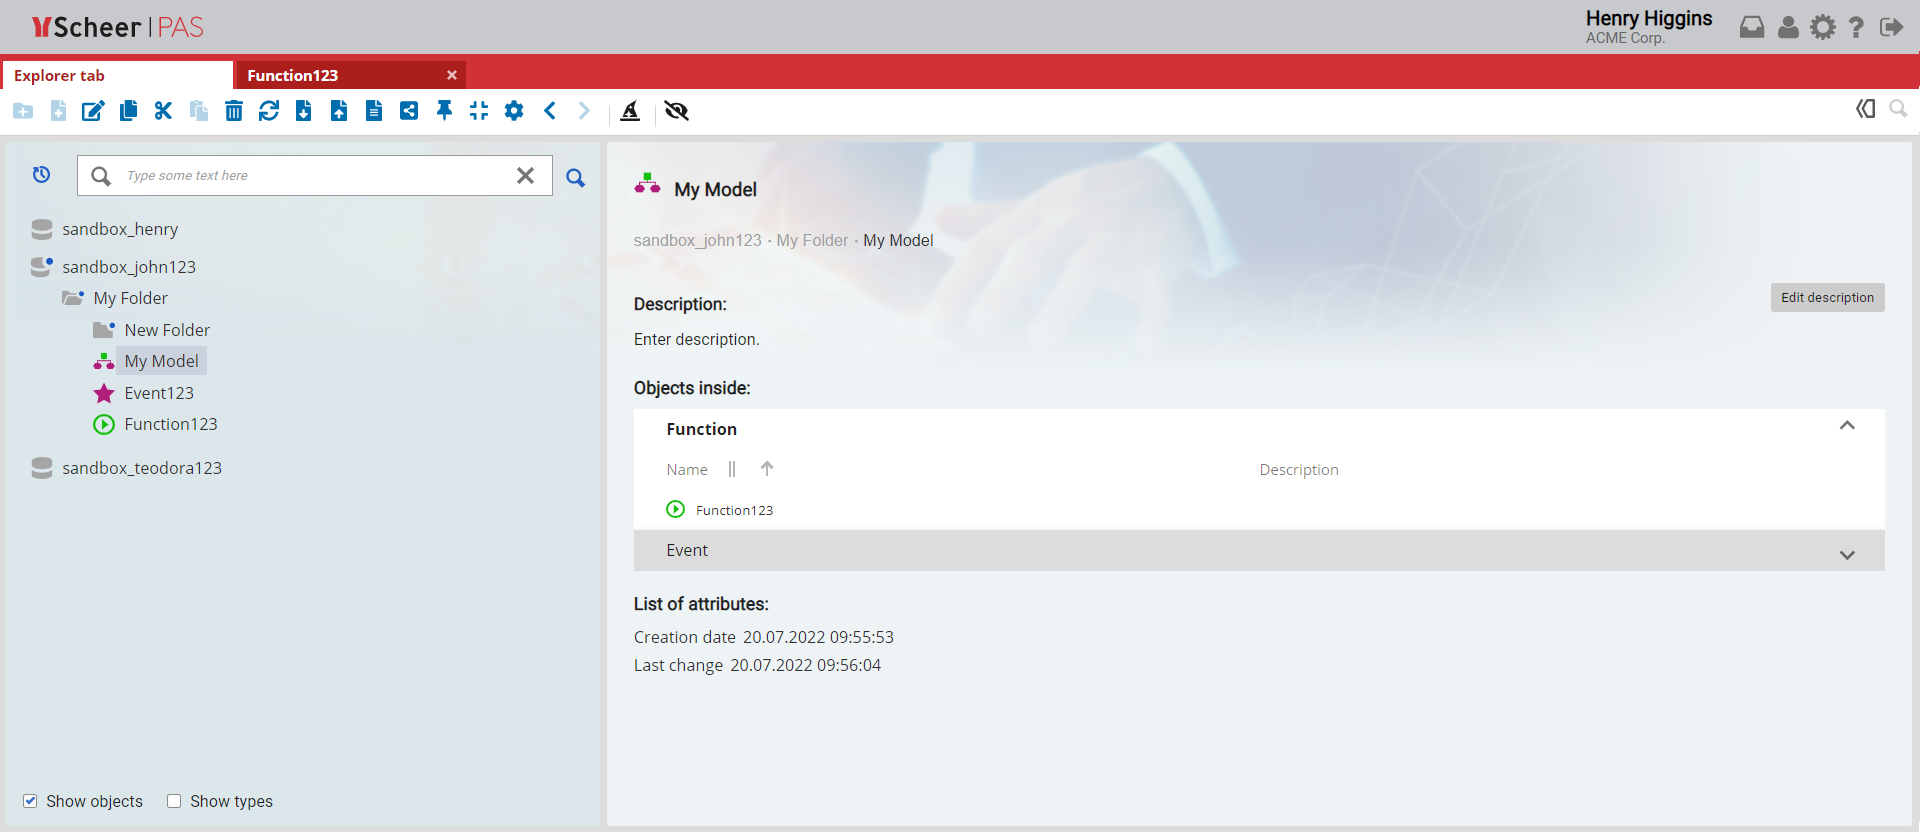Click the Name column header
1920x833 pixels.
pyautogui.click(x=687, y=470)
